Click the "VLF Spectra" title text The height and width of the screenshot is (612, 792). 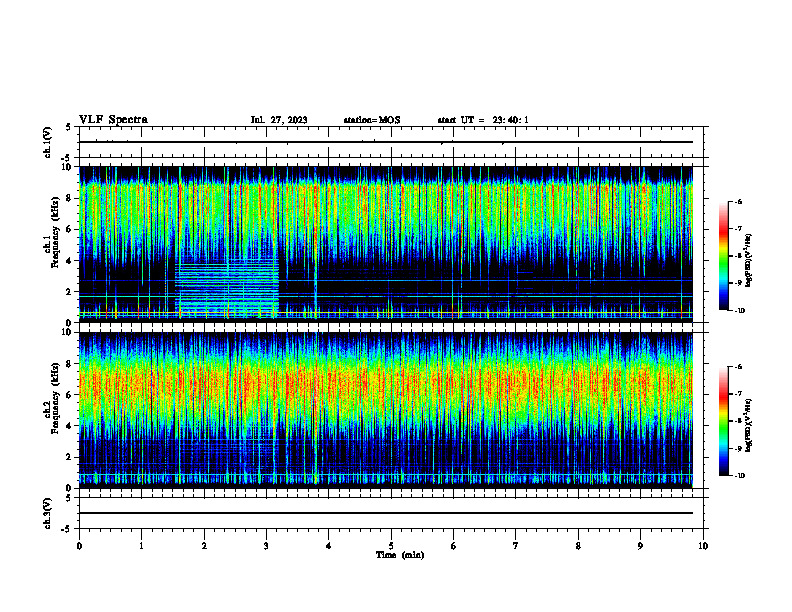113,120
